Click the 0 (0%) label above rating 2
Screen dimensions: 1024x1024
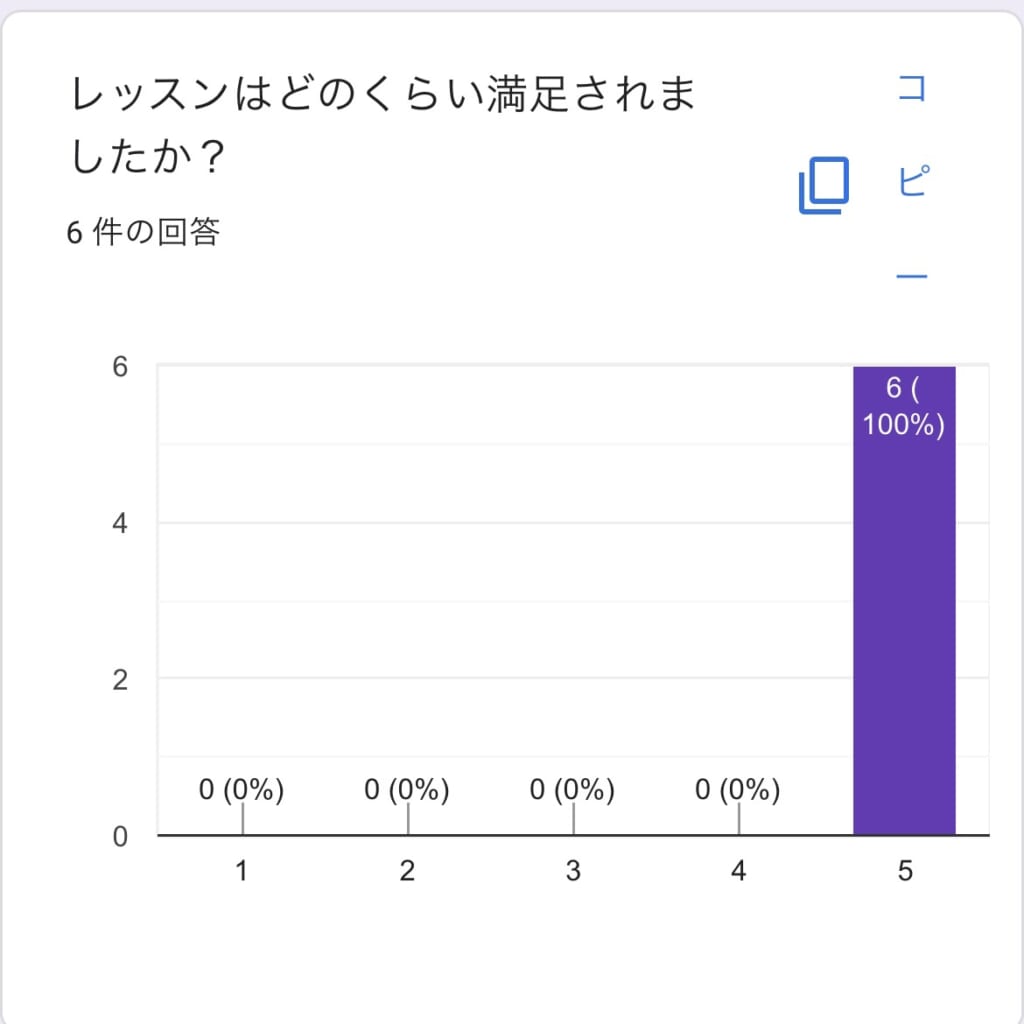407,790
